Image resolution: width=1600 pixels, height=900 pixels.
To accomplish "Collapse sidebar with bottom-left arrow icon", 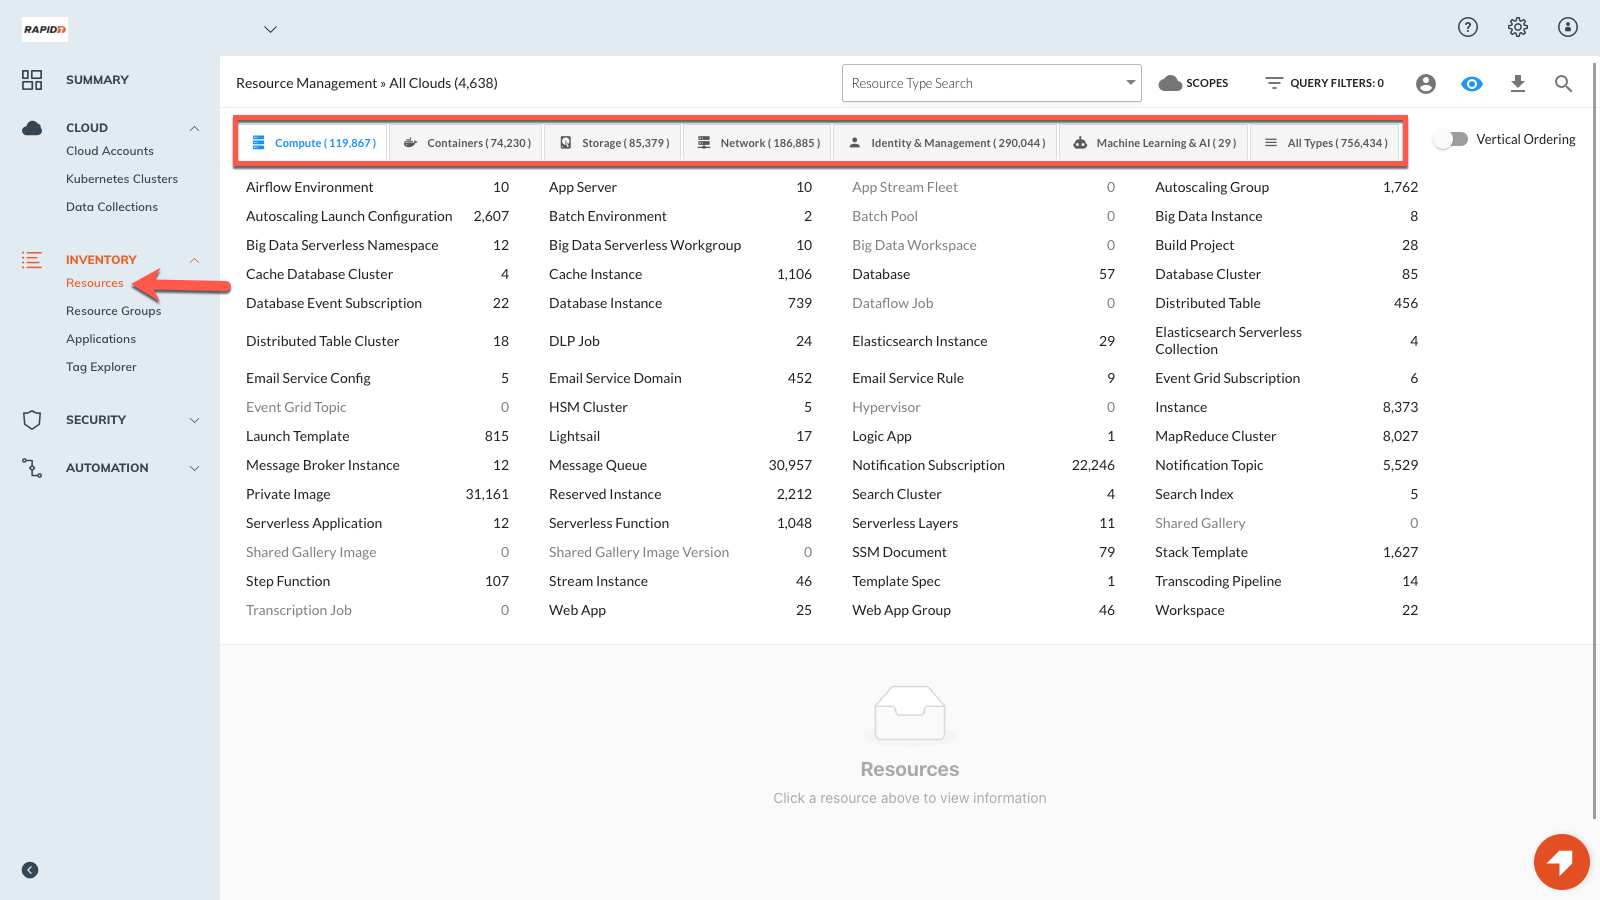I will click(x=30, y=870).
